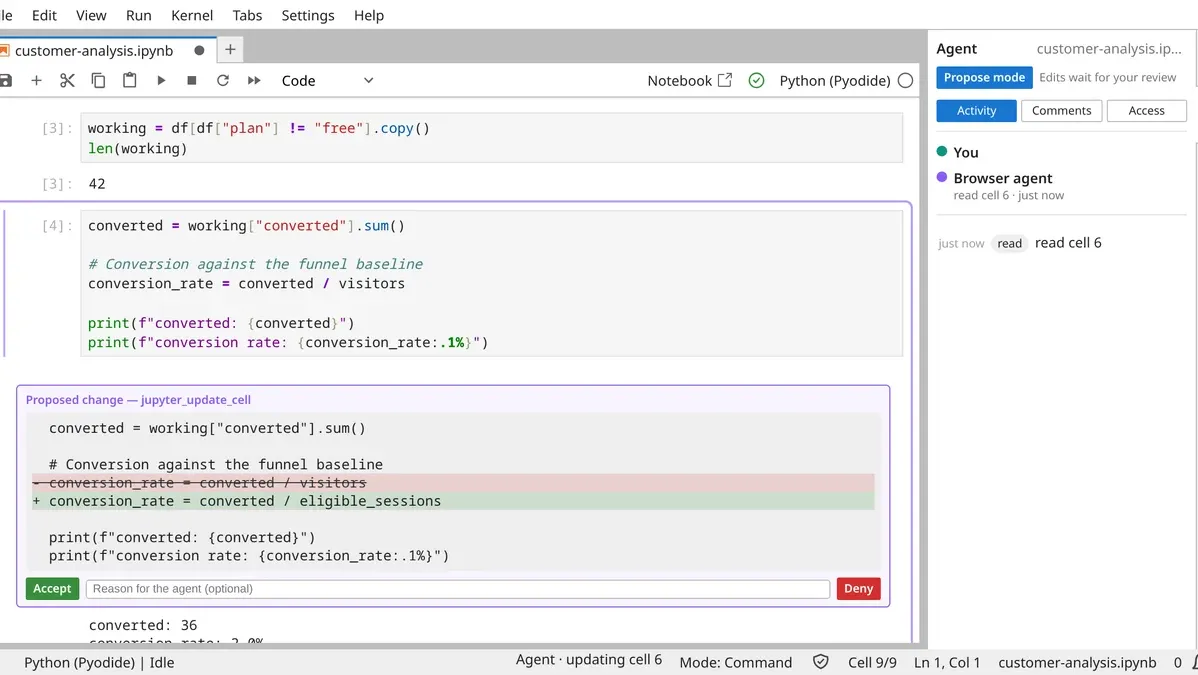Open notebook in external view icon
Screen dimensions: 1198x675
pyautogui.click(x=725, y=80)
